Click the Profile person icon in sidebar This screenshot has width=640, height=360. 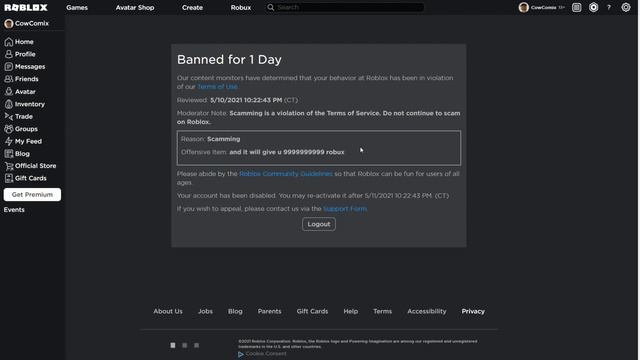point(9,54)
